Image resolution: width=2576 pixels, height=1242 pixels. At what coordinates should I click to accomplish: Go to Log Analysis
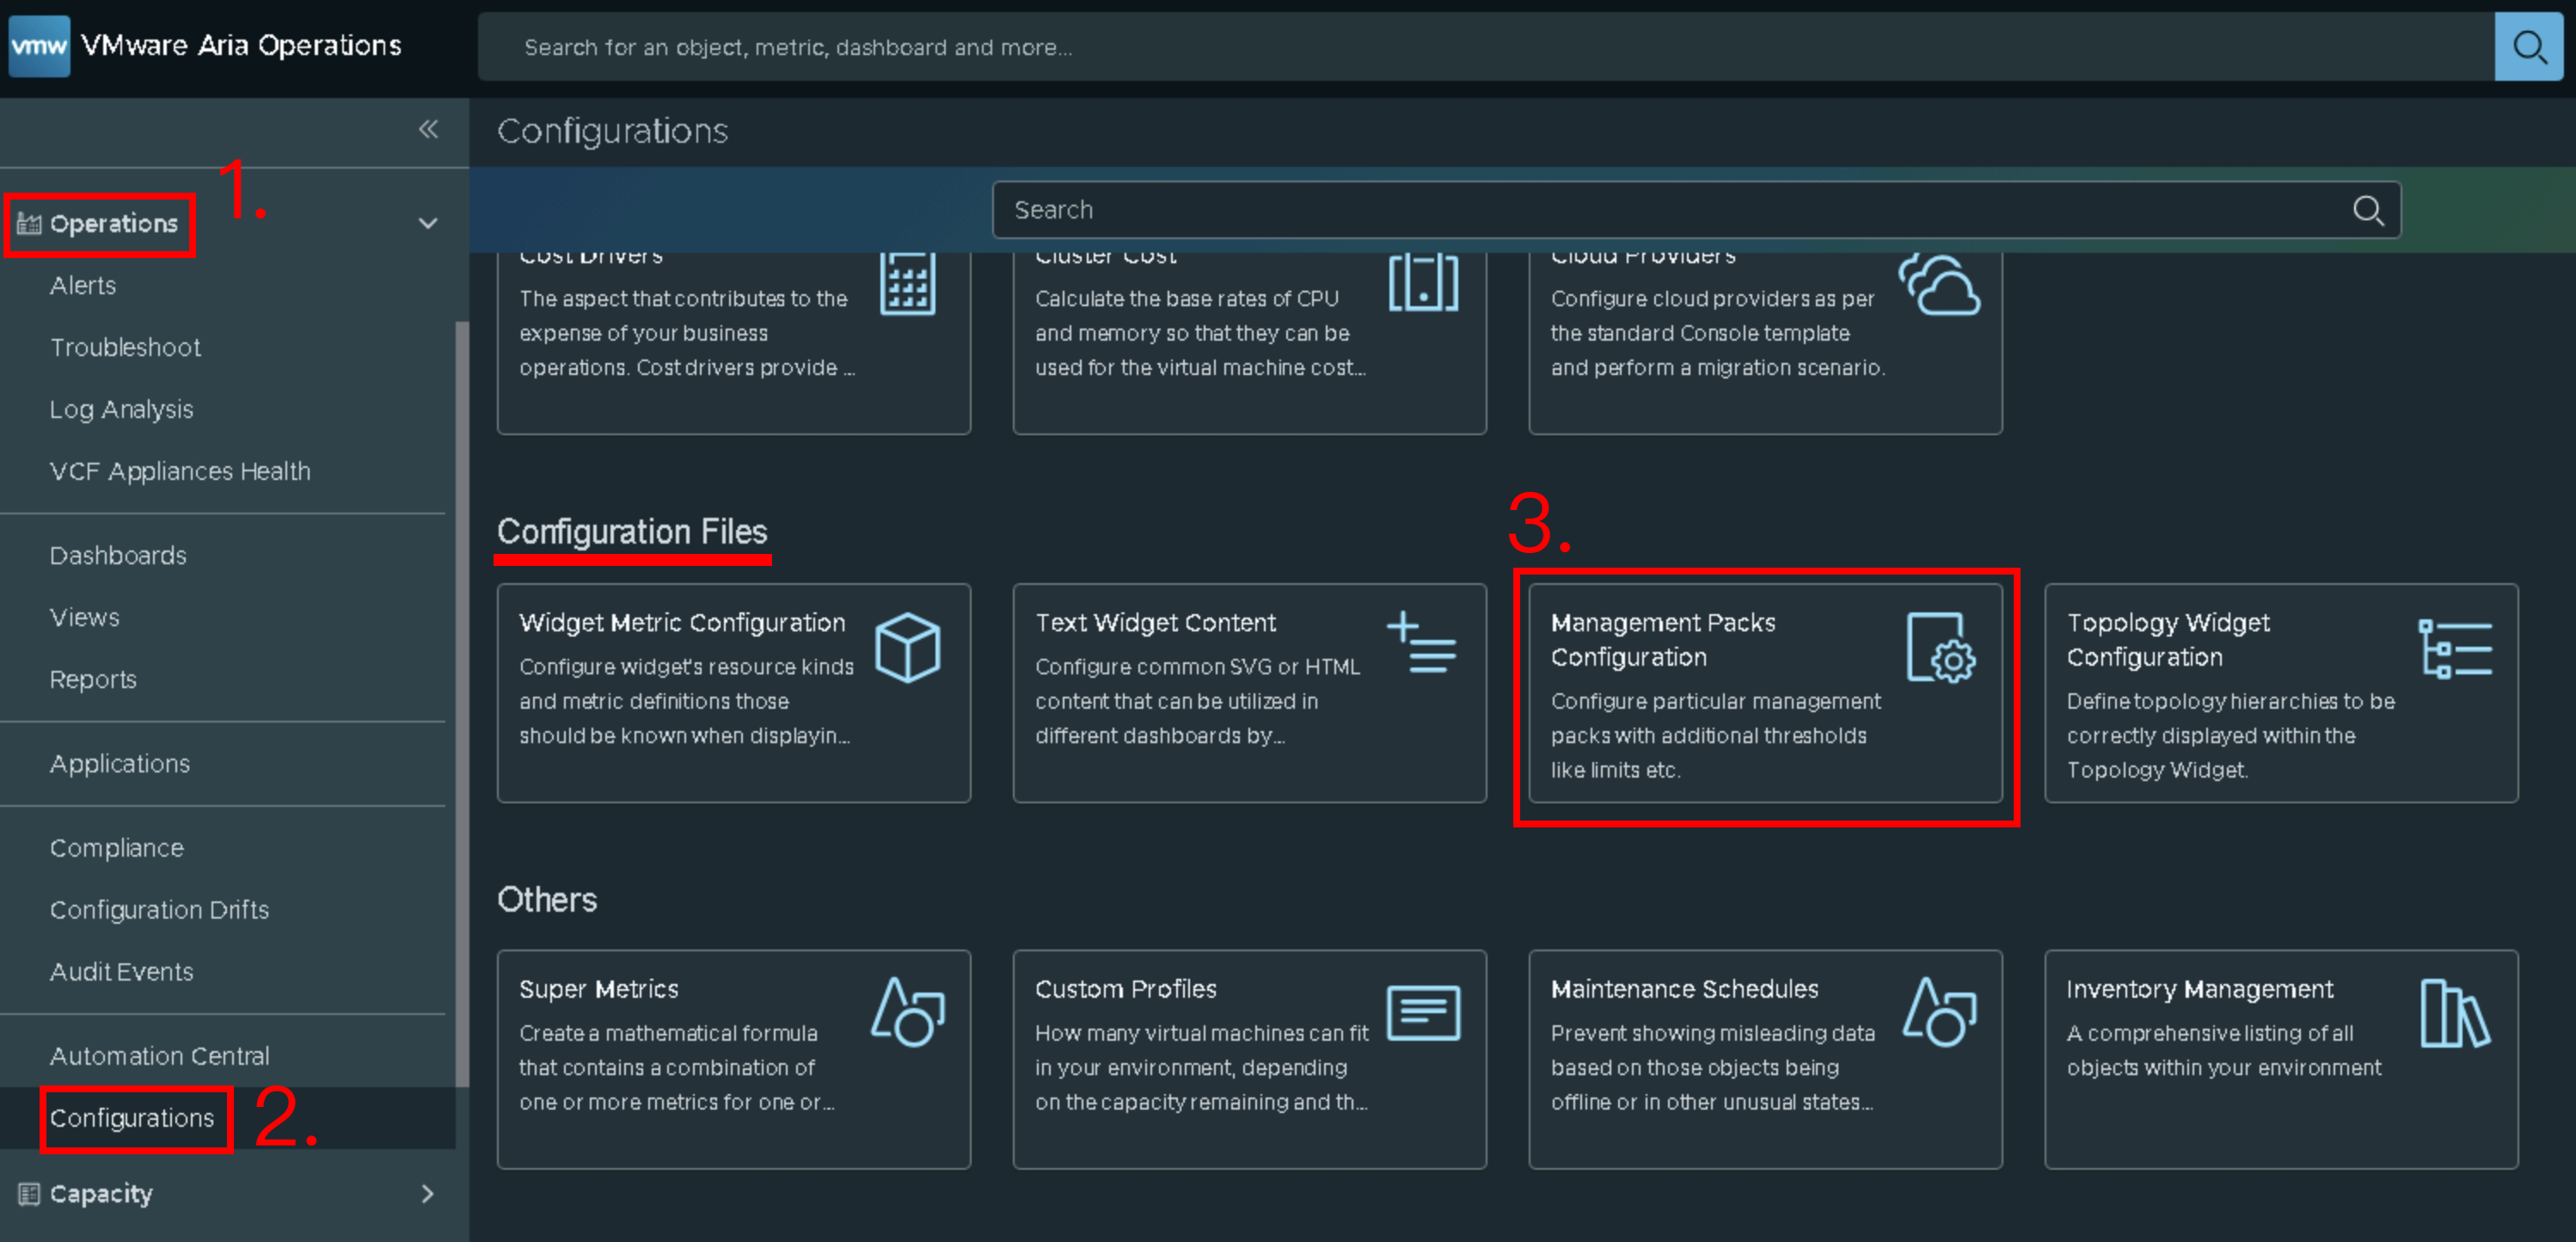[121, 409]
